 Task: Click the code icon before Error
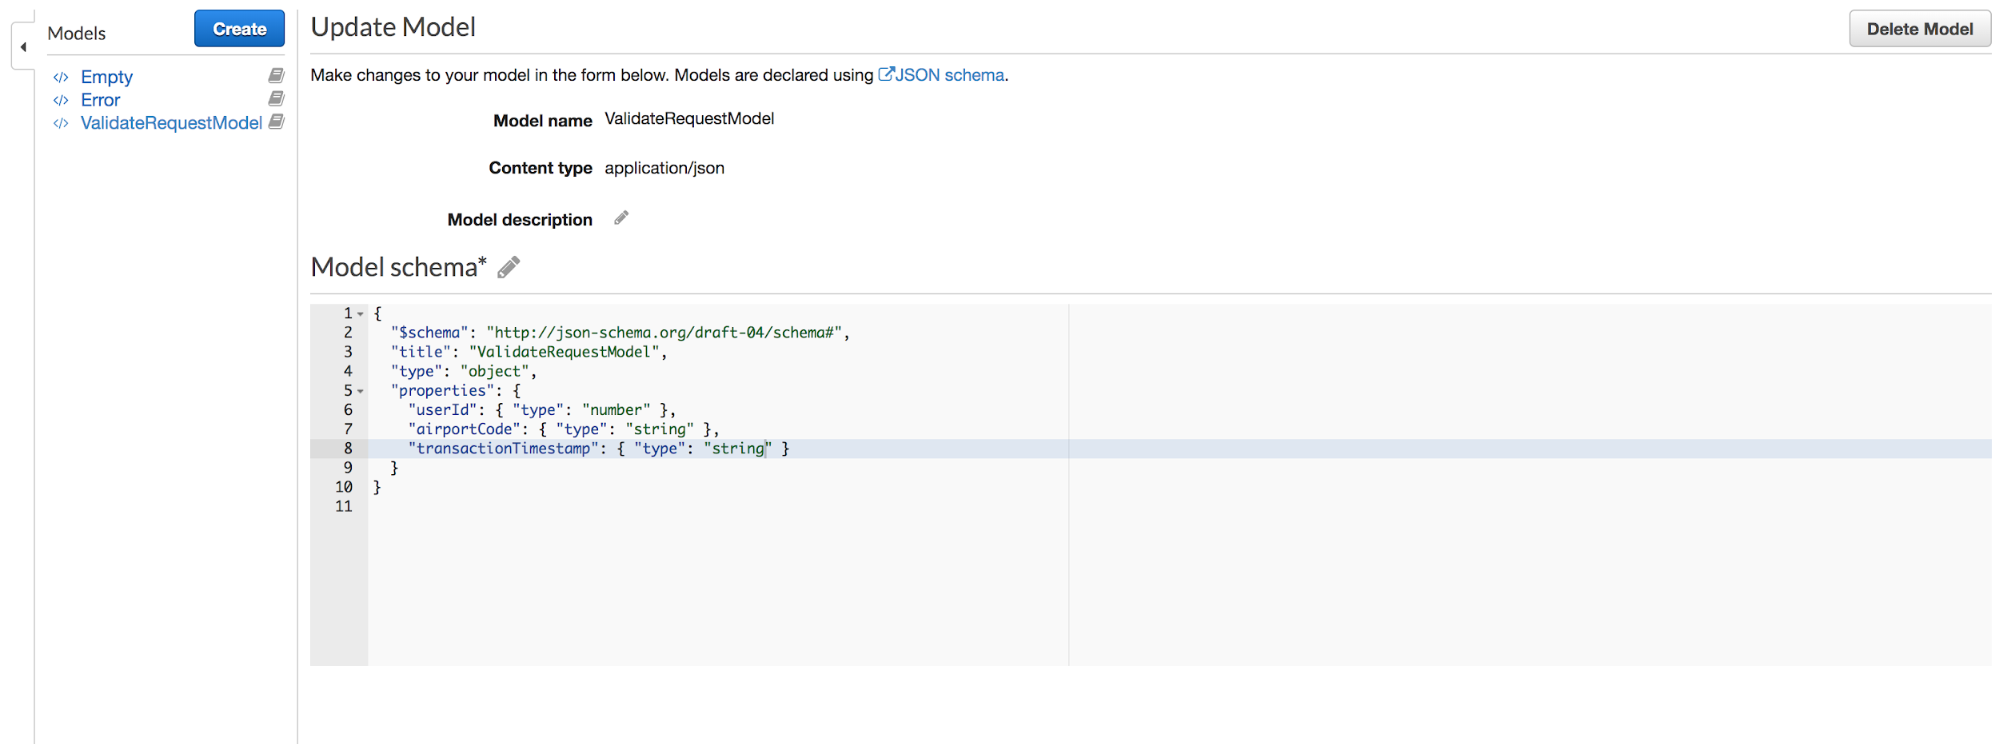coord(61,100)
